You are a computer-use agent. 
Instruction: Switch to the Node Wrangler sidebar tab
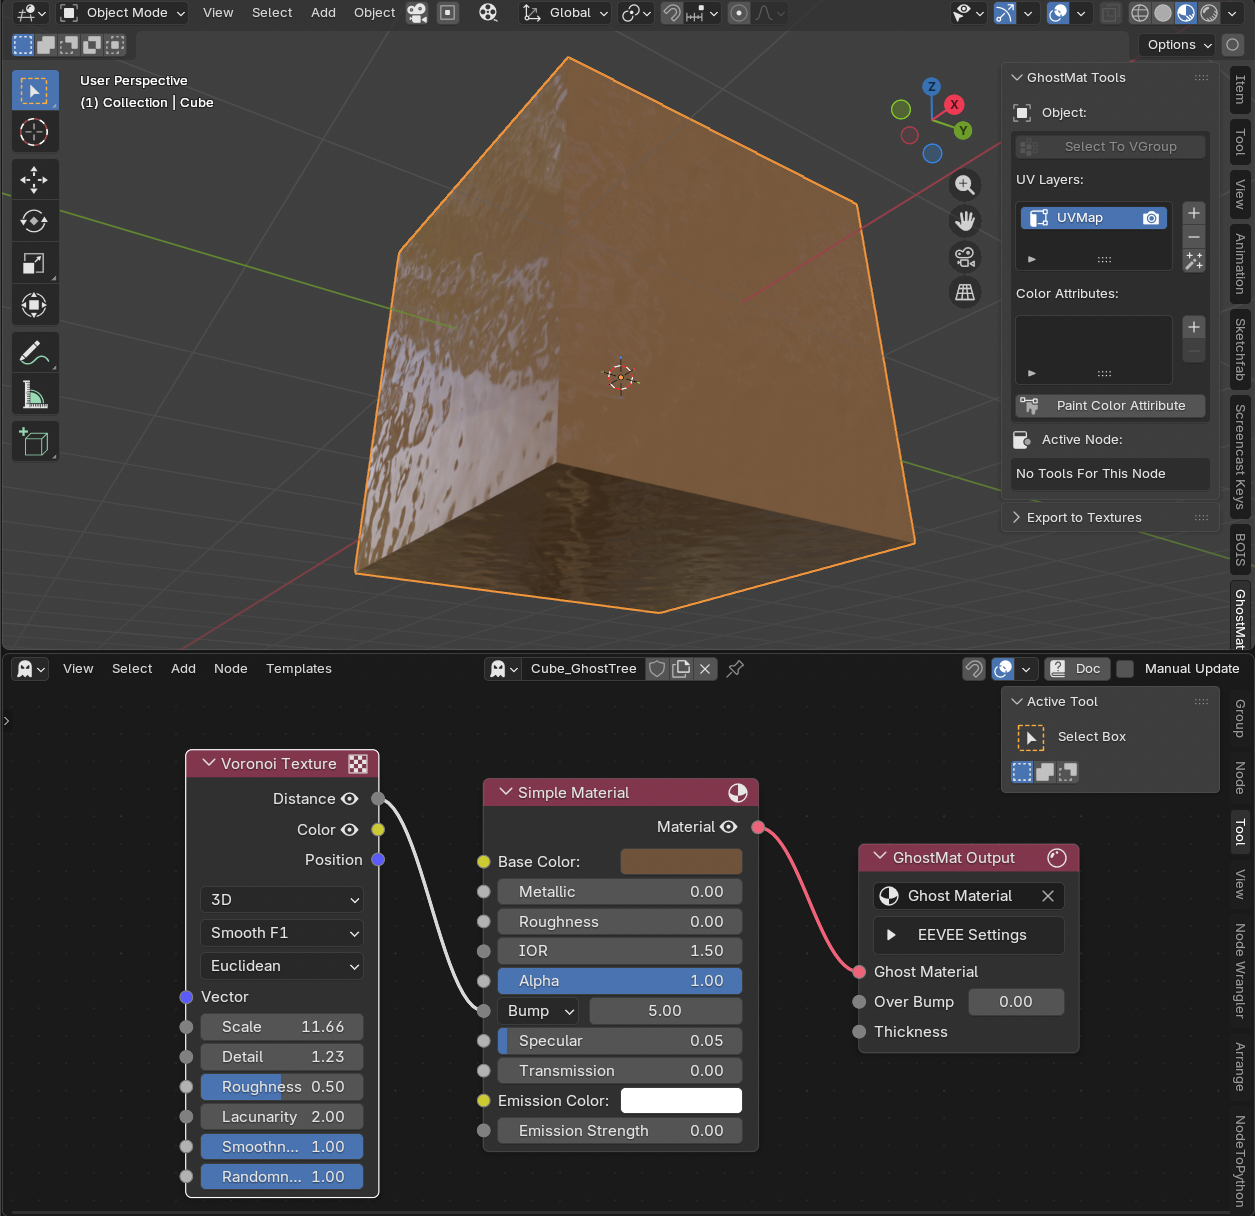click(x=1240, y=970)
